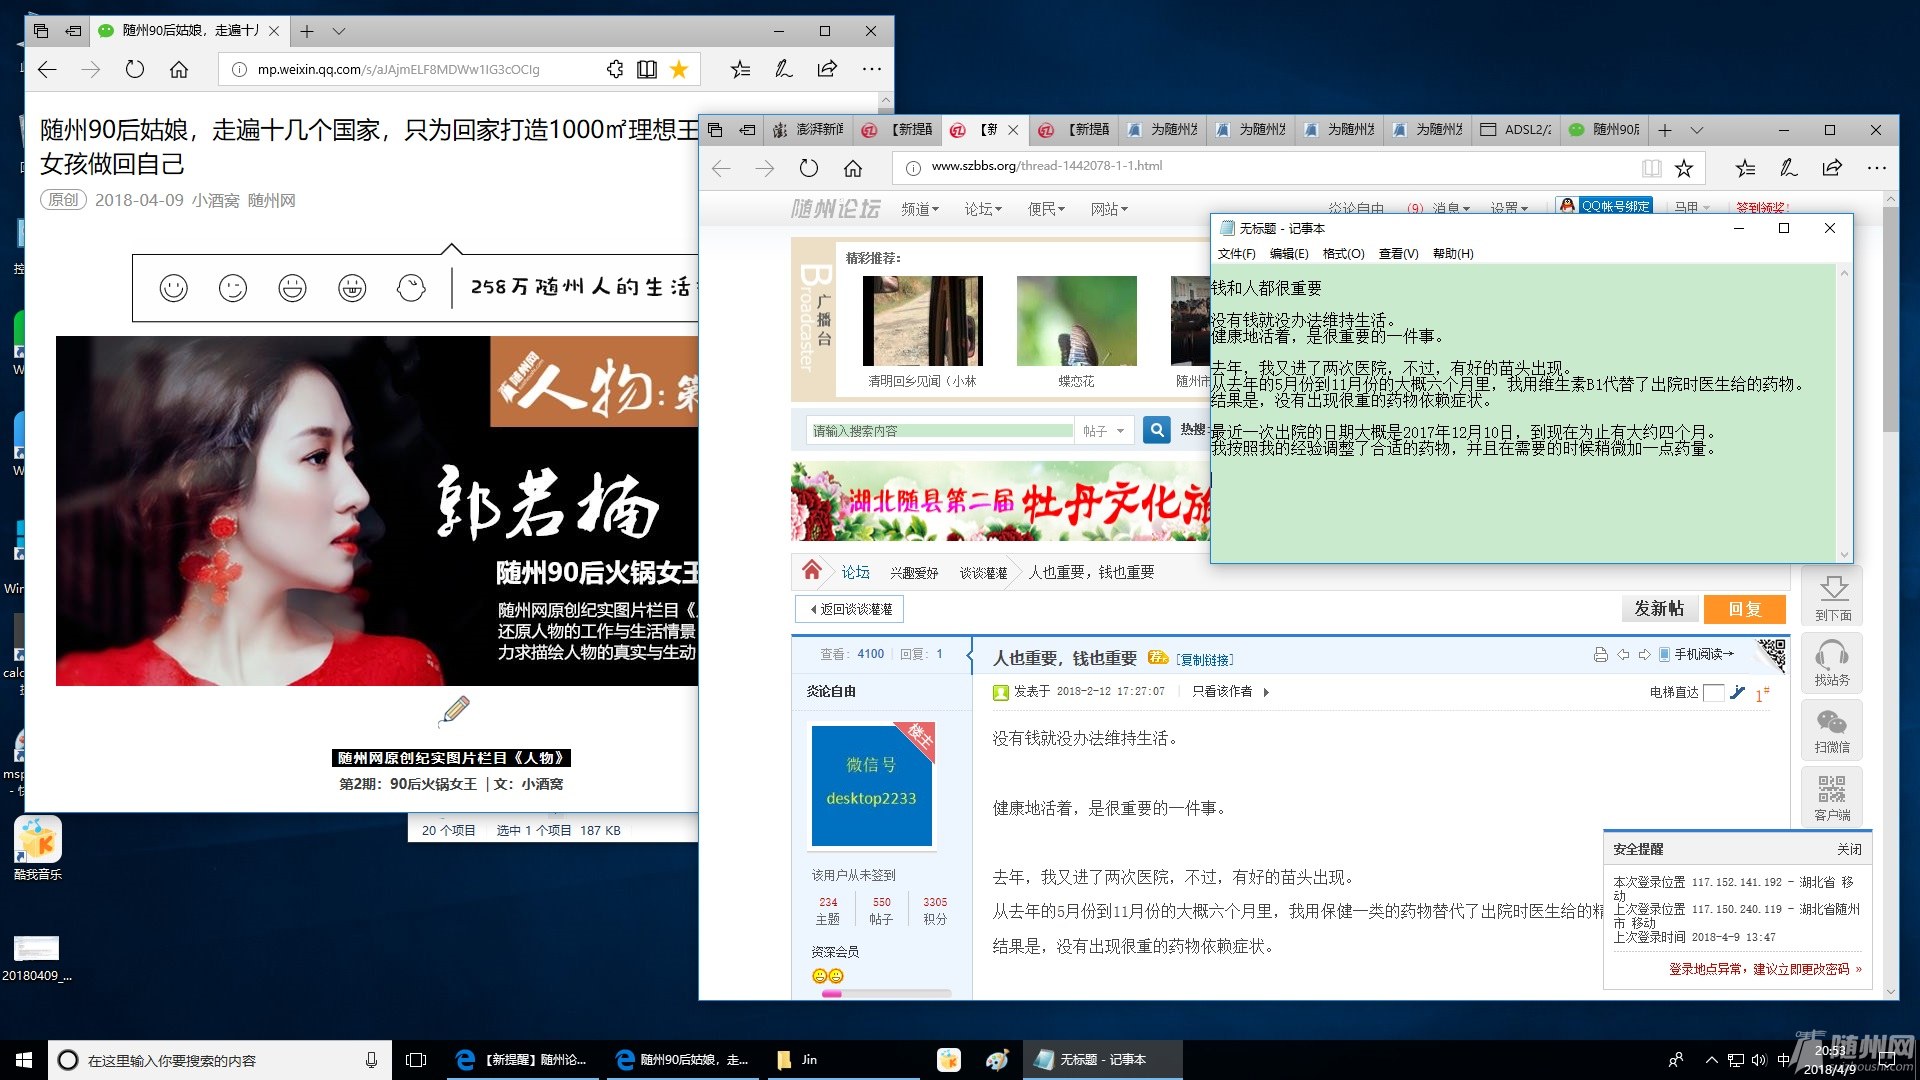Open the 消息 dropdown in the forum top bar

(1451, 209)
